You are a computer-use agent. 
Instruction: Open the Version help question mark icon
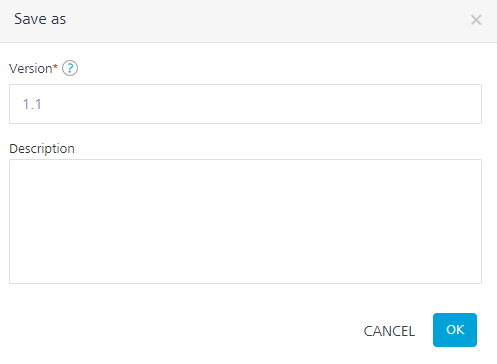(x=70, y=68)
